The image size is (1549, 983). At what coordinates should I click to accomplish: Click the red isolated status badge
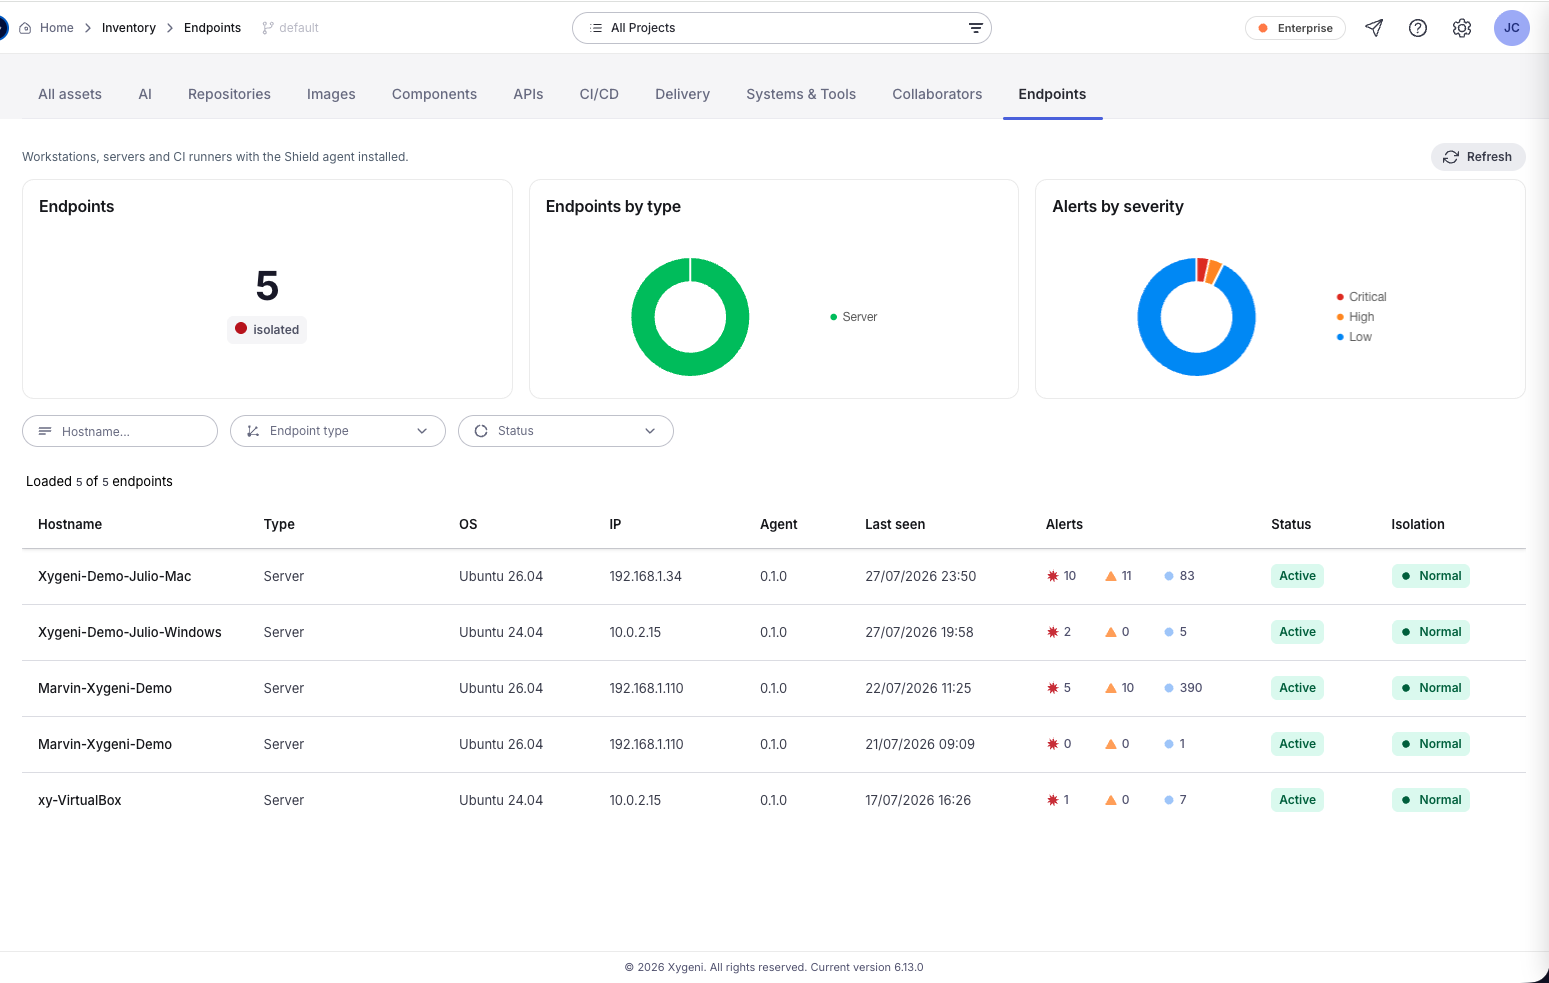coord(267,329)
